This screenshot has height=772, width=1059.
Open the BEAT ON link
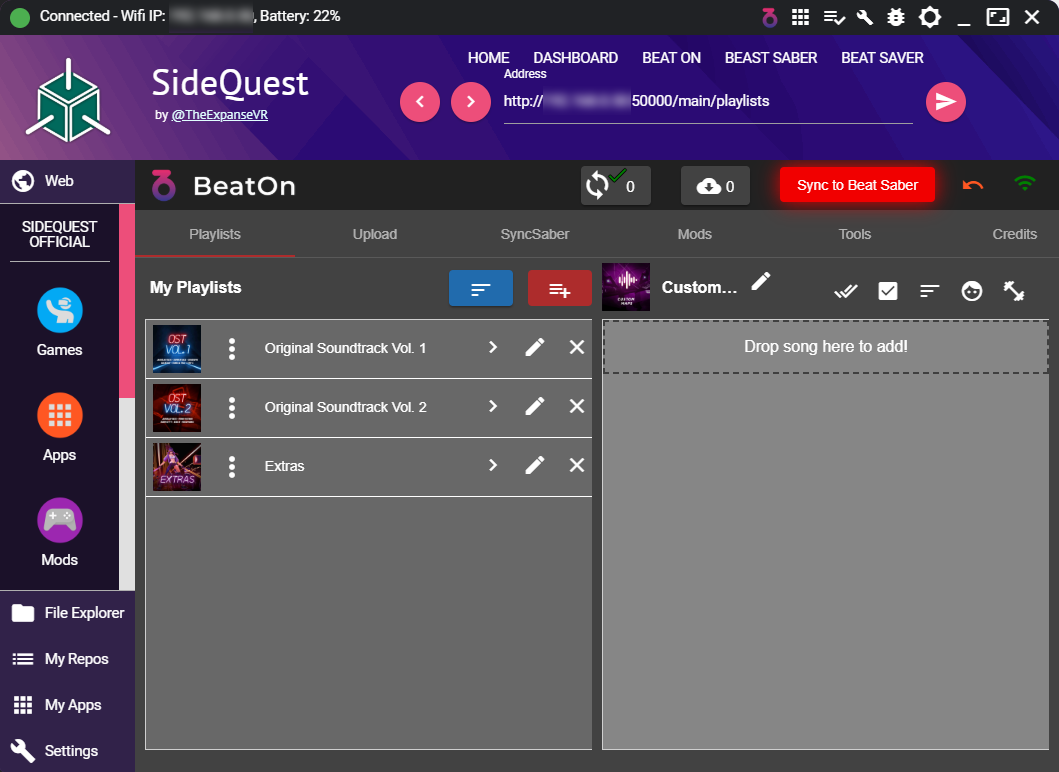coord(671,58)
